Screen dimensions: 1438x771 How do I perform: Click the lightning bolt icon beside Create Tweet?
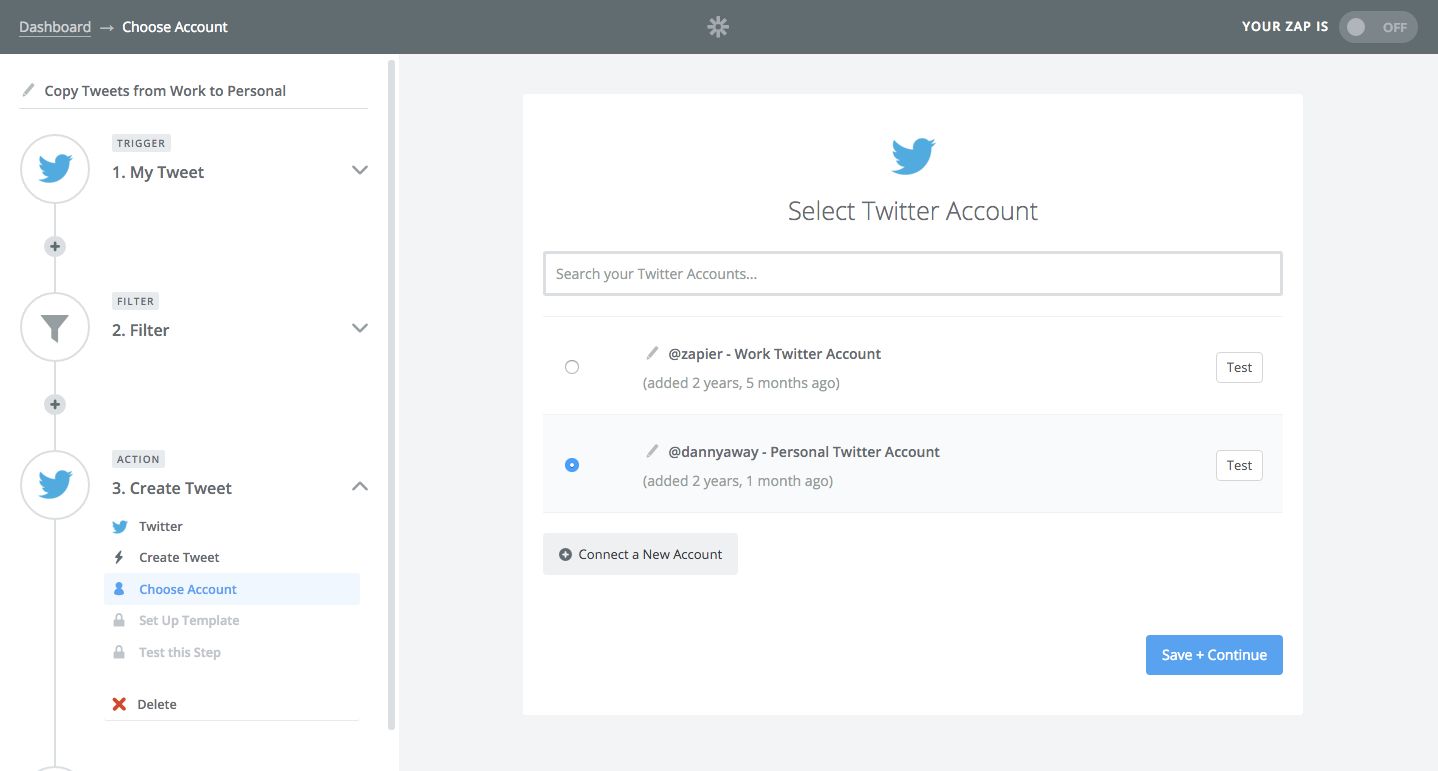120,557
